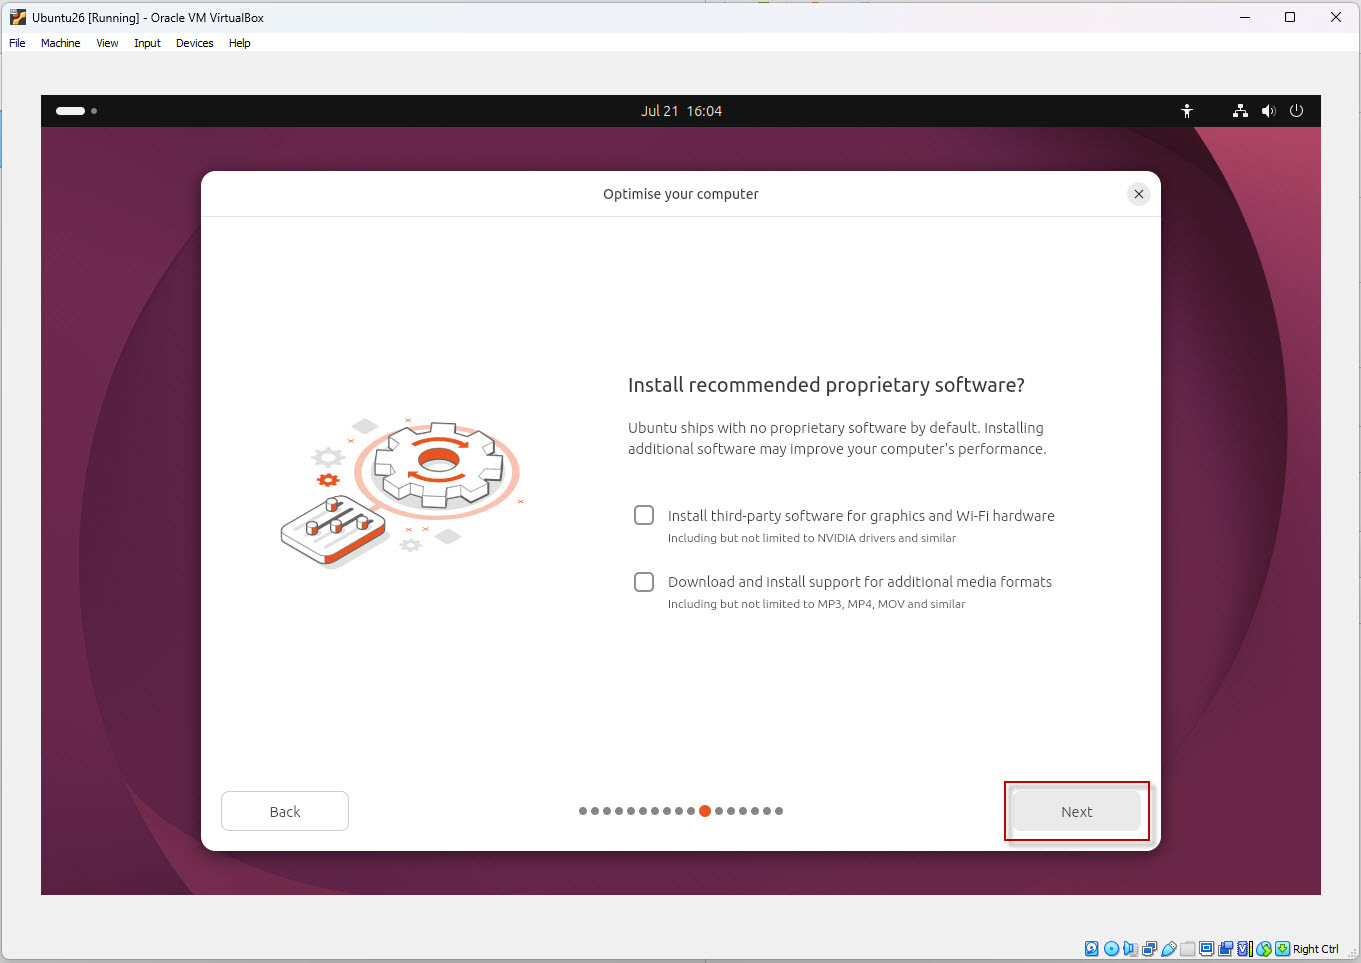Maximize the VirtualBox window
The width and height of the screenshot is (1361, 963).
(x=1290, y=17)
